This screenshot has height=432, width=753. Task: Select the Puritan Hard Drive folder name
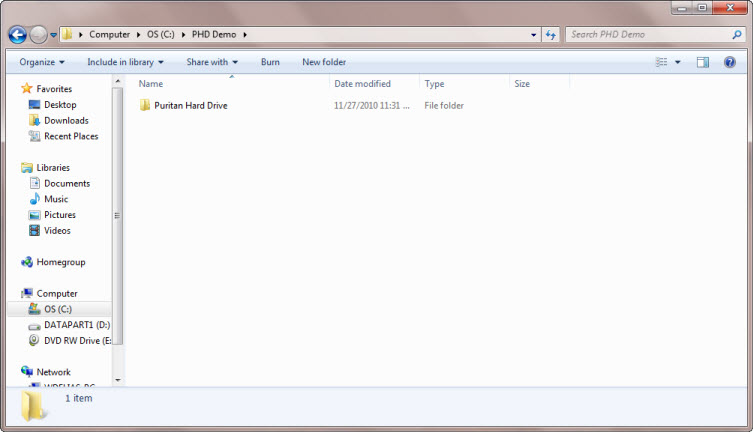pos(191,106)
